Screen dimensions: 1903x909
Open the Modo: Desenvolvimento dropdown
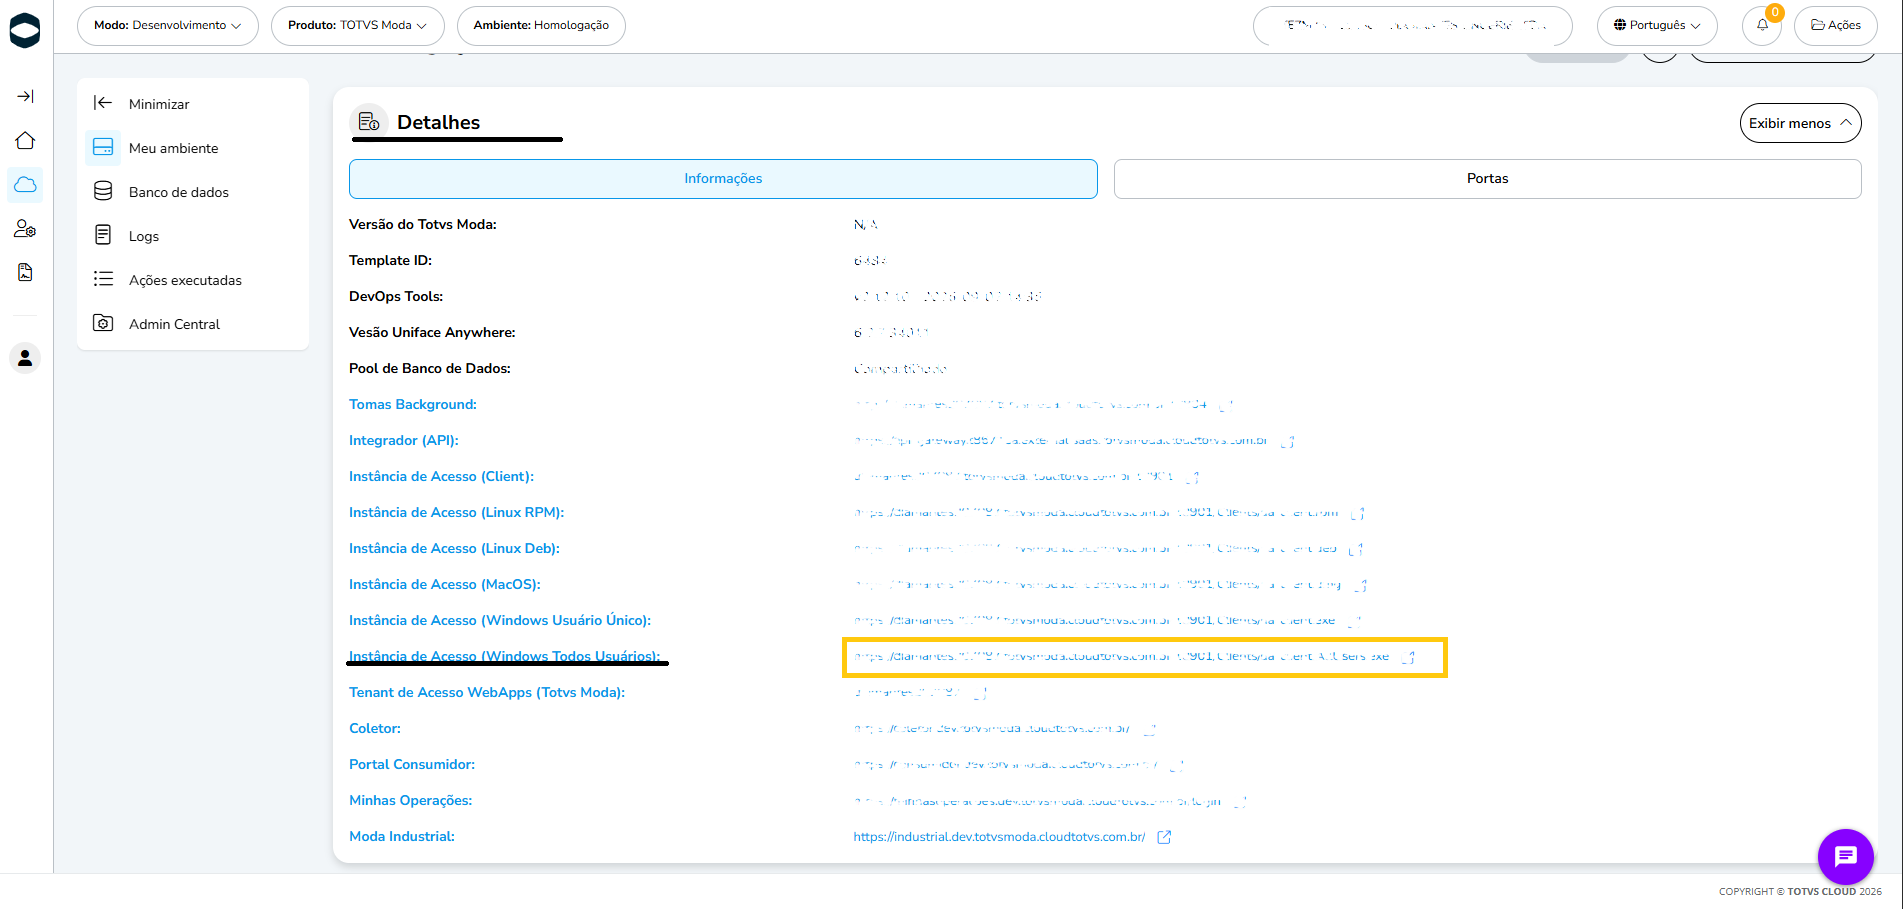[168, 25]
